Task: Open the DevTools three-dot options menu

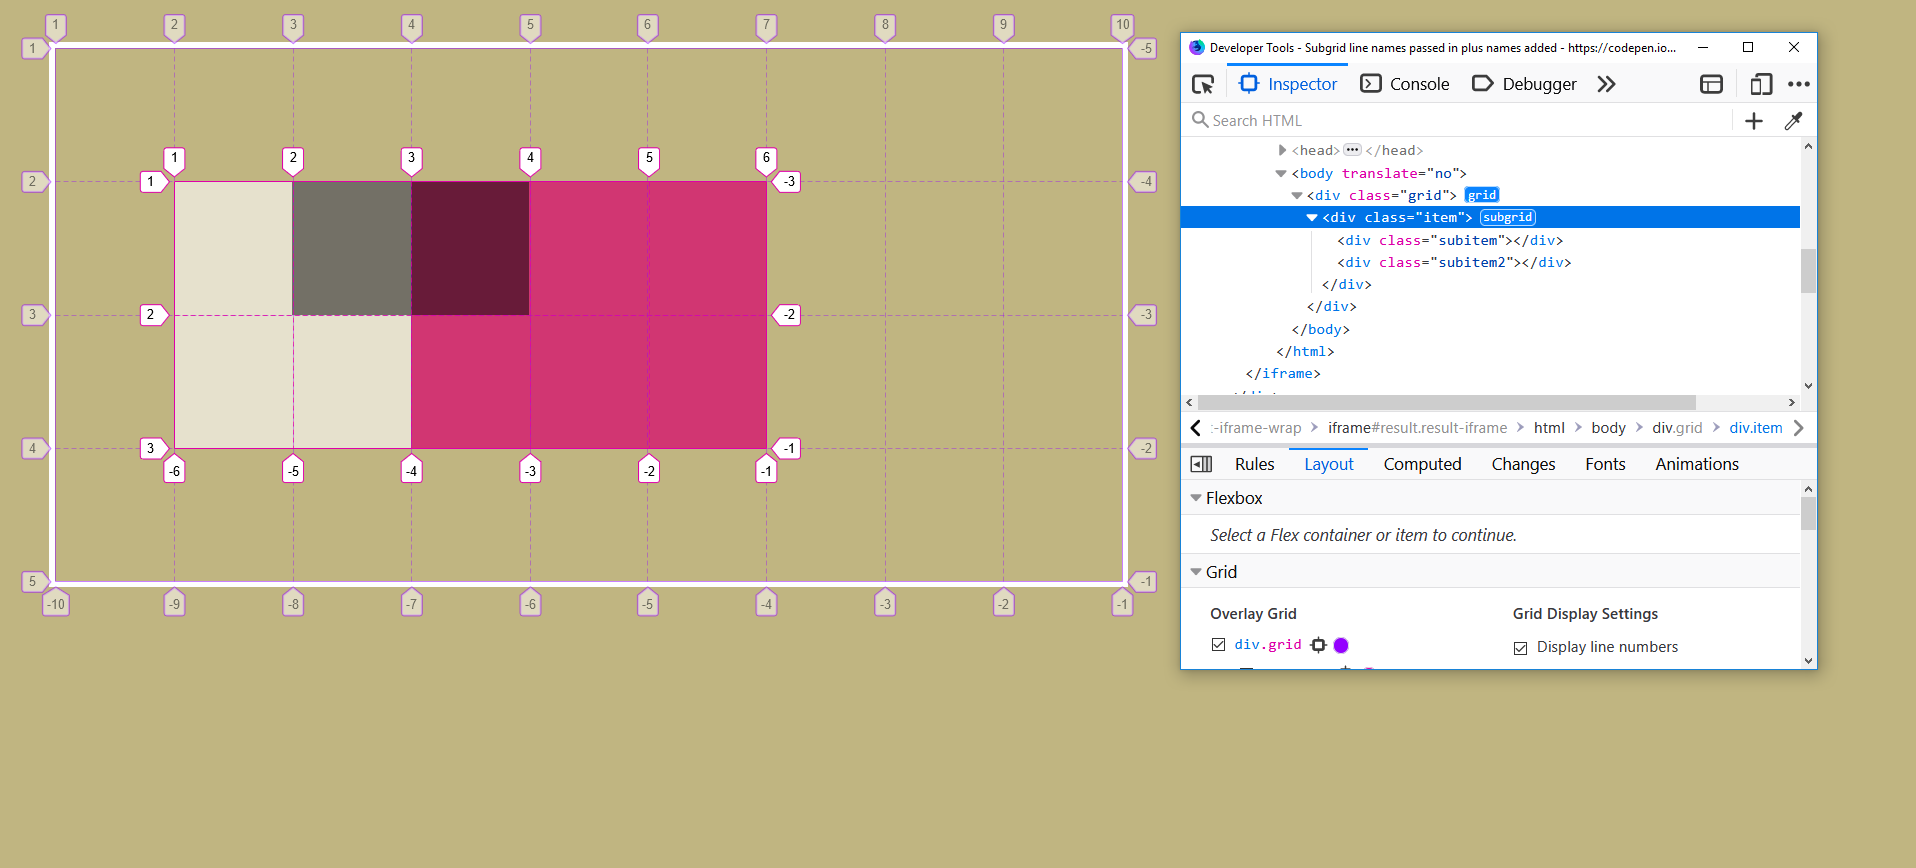Action: point(1798,84)
